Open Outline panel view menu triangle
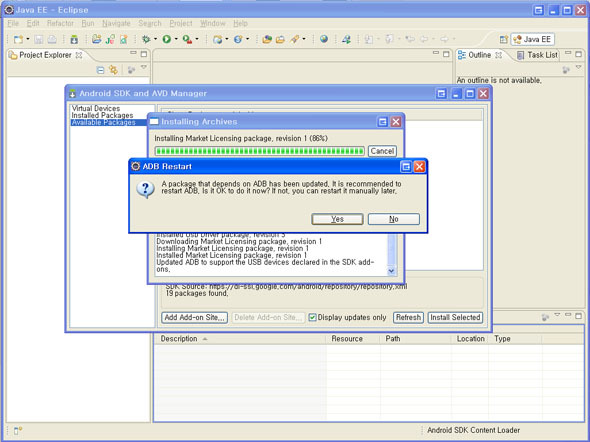The height and width of the screenshot is (442, 590). [579, 67]
